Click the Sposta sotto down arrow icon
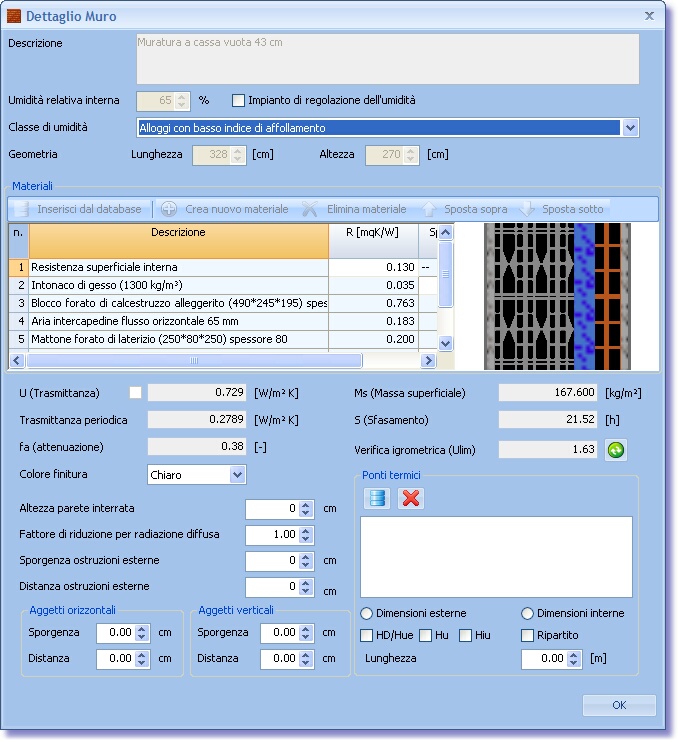Screen dimensions: 678x742 527,209
